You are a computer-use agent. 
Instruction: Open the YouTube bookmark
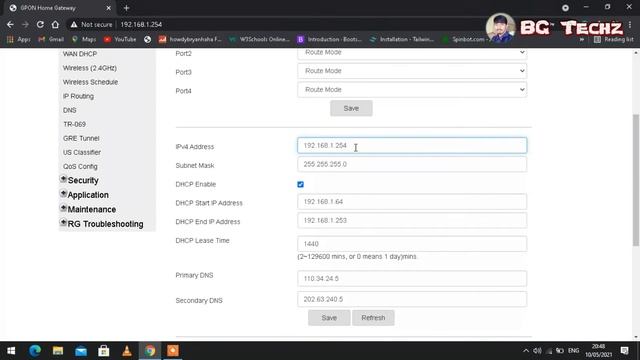[x=120, y=39]
